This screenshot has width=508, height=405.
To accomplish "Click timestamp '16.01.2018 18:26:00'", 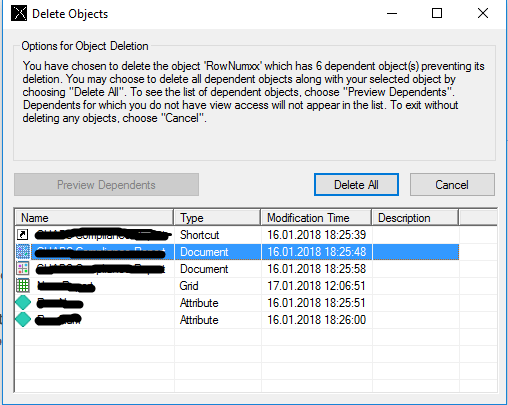I will pos(317,320).
